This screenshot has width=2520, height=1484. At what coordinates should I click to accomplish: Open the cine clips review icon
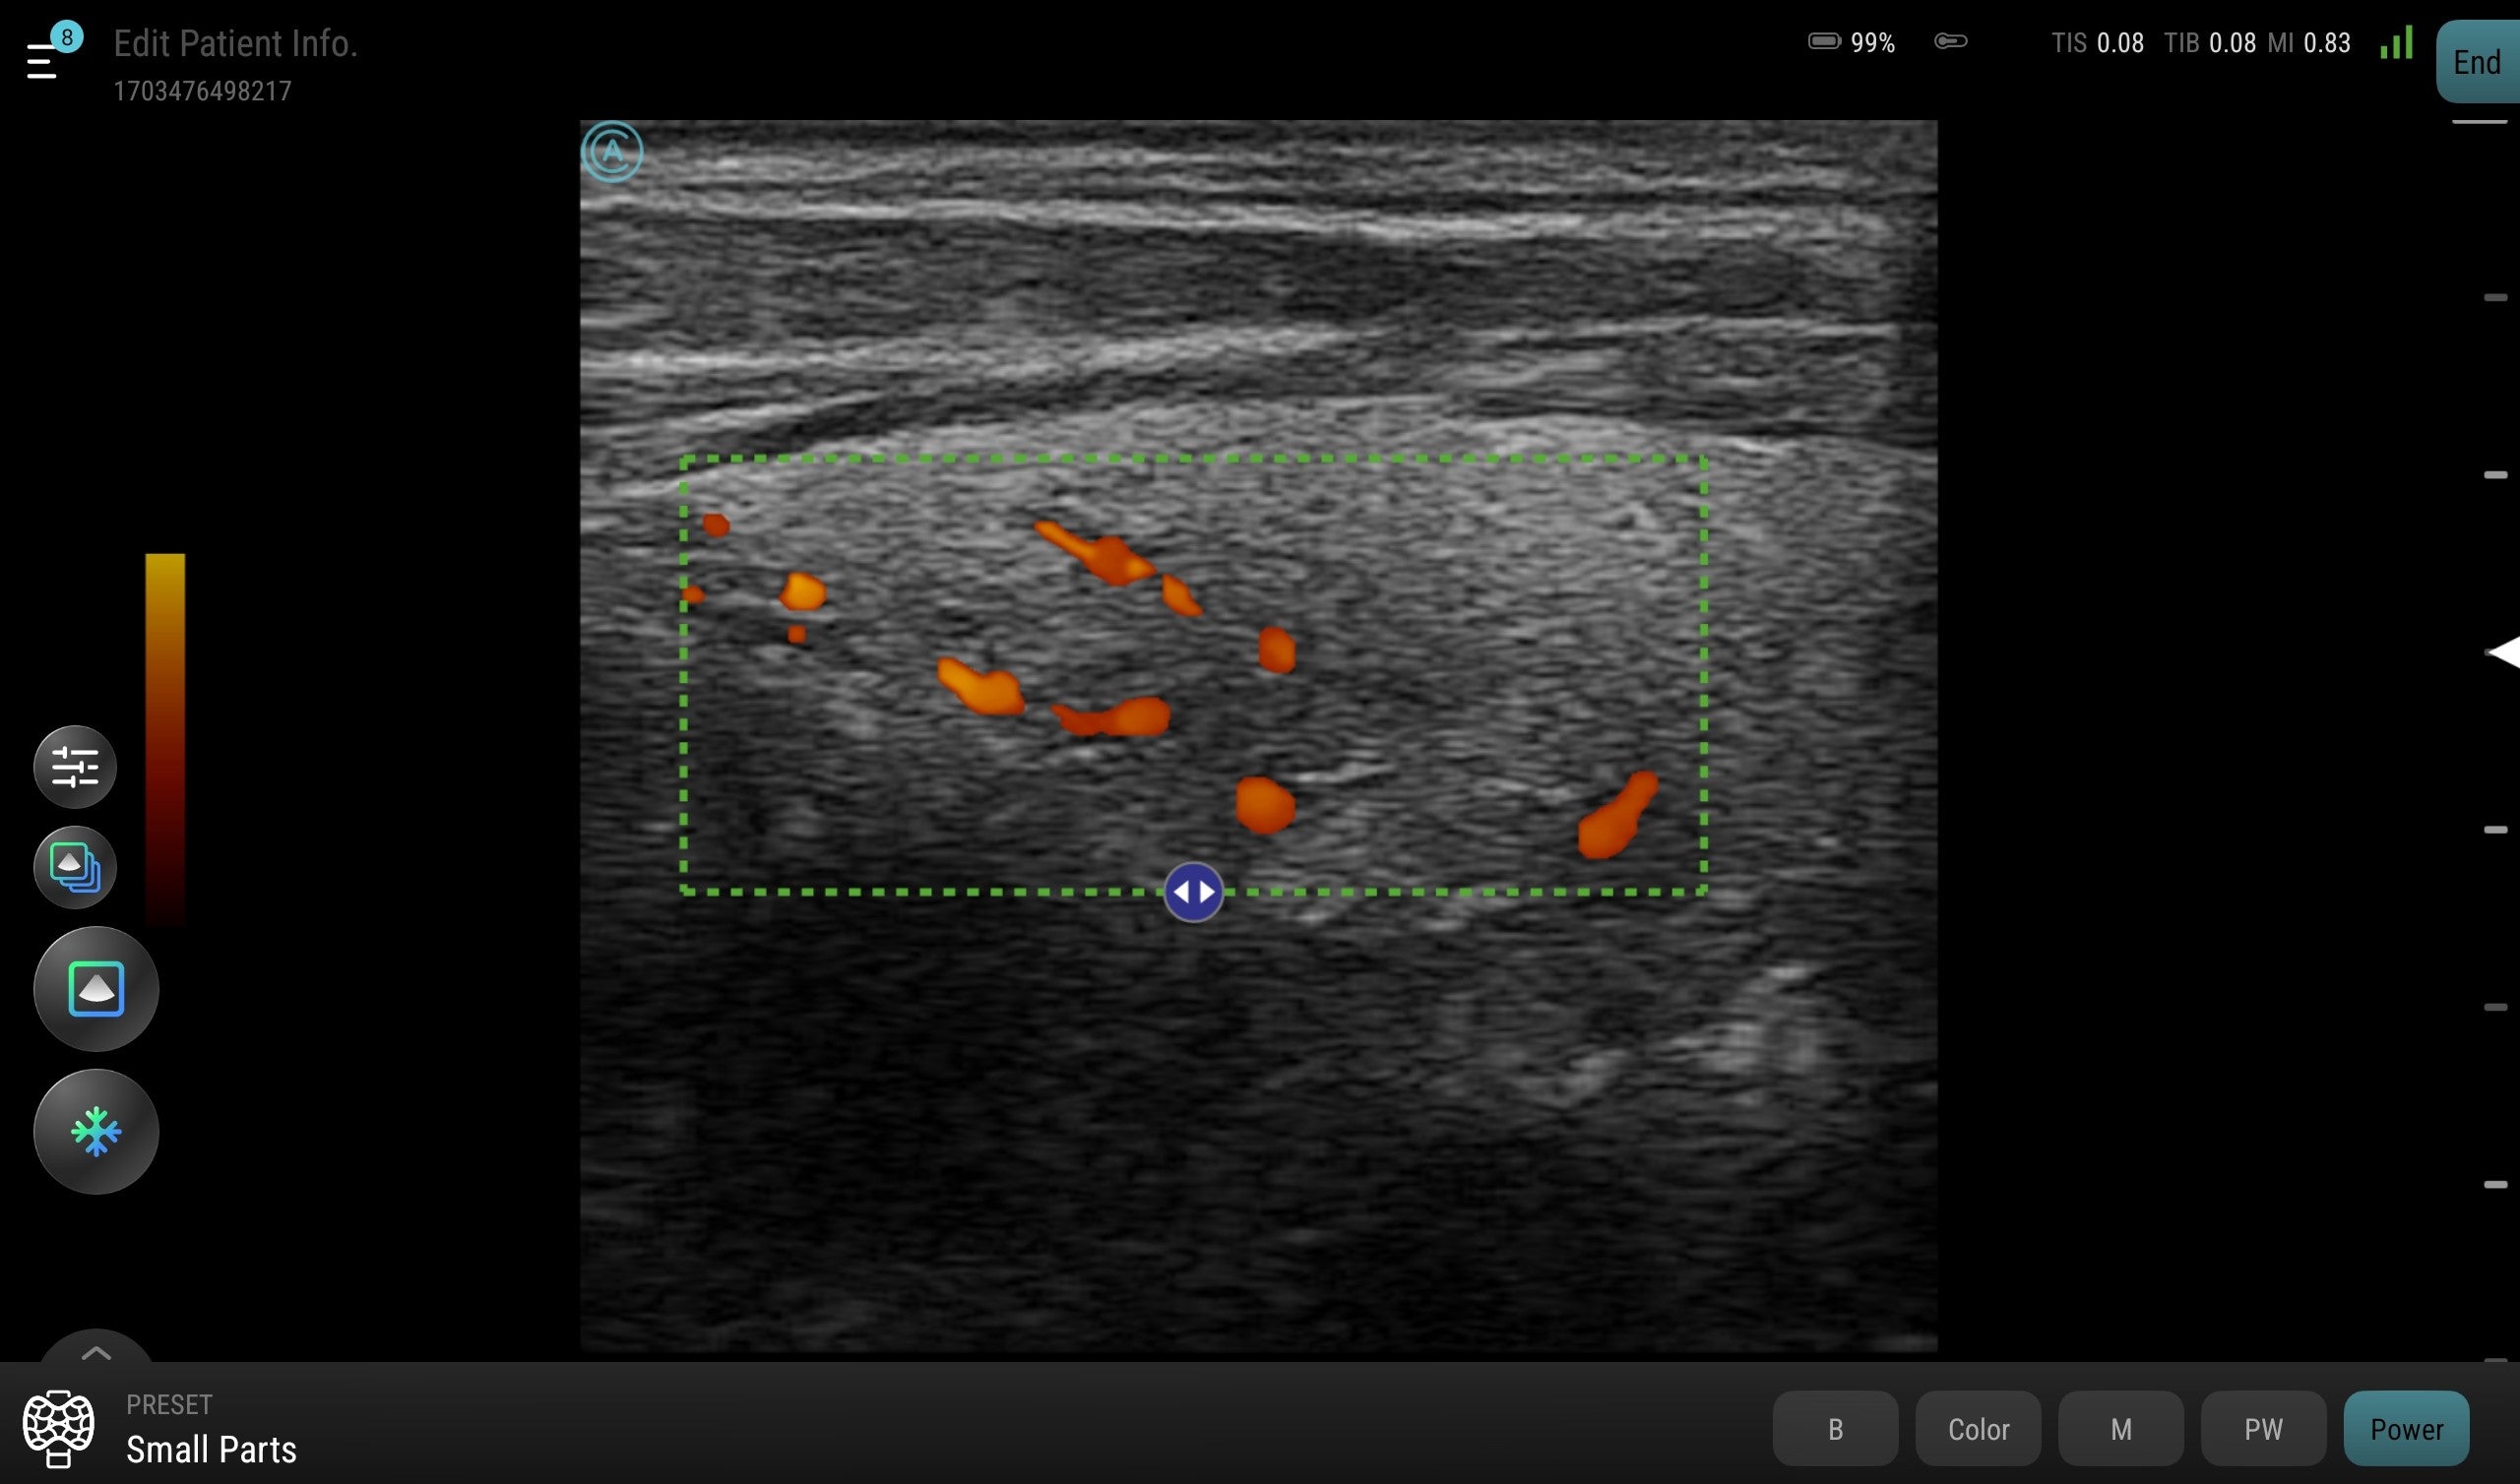click(x=75, y=867)
